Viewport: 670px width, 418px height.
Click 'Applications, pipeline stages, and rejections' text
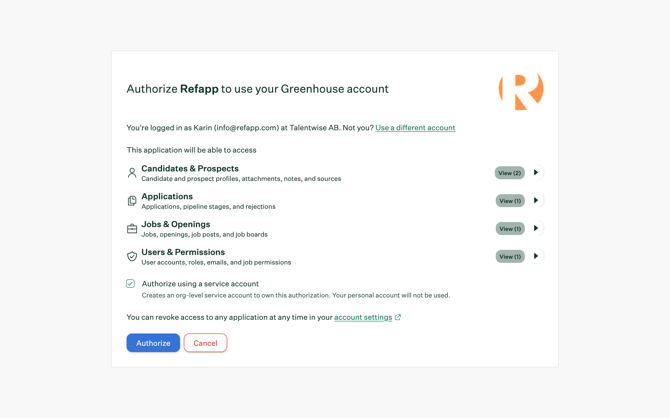pyautogui.click(x=209, y=206)
